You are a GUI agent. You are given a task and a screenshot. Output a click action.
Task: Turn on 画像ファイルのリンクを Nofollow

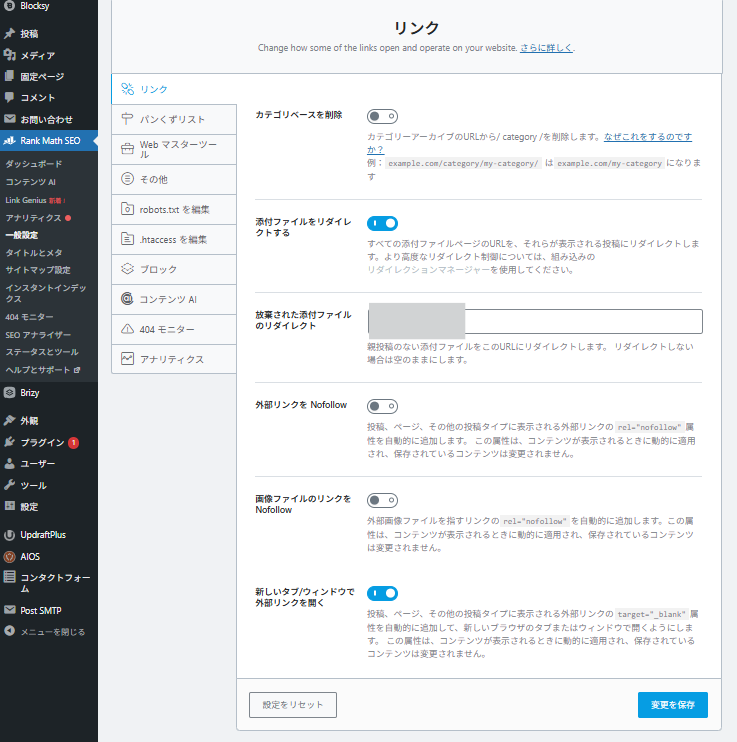click(382, 500)
